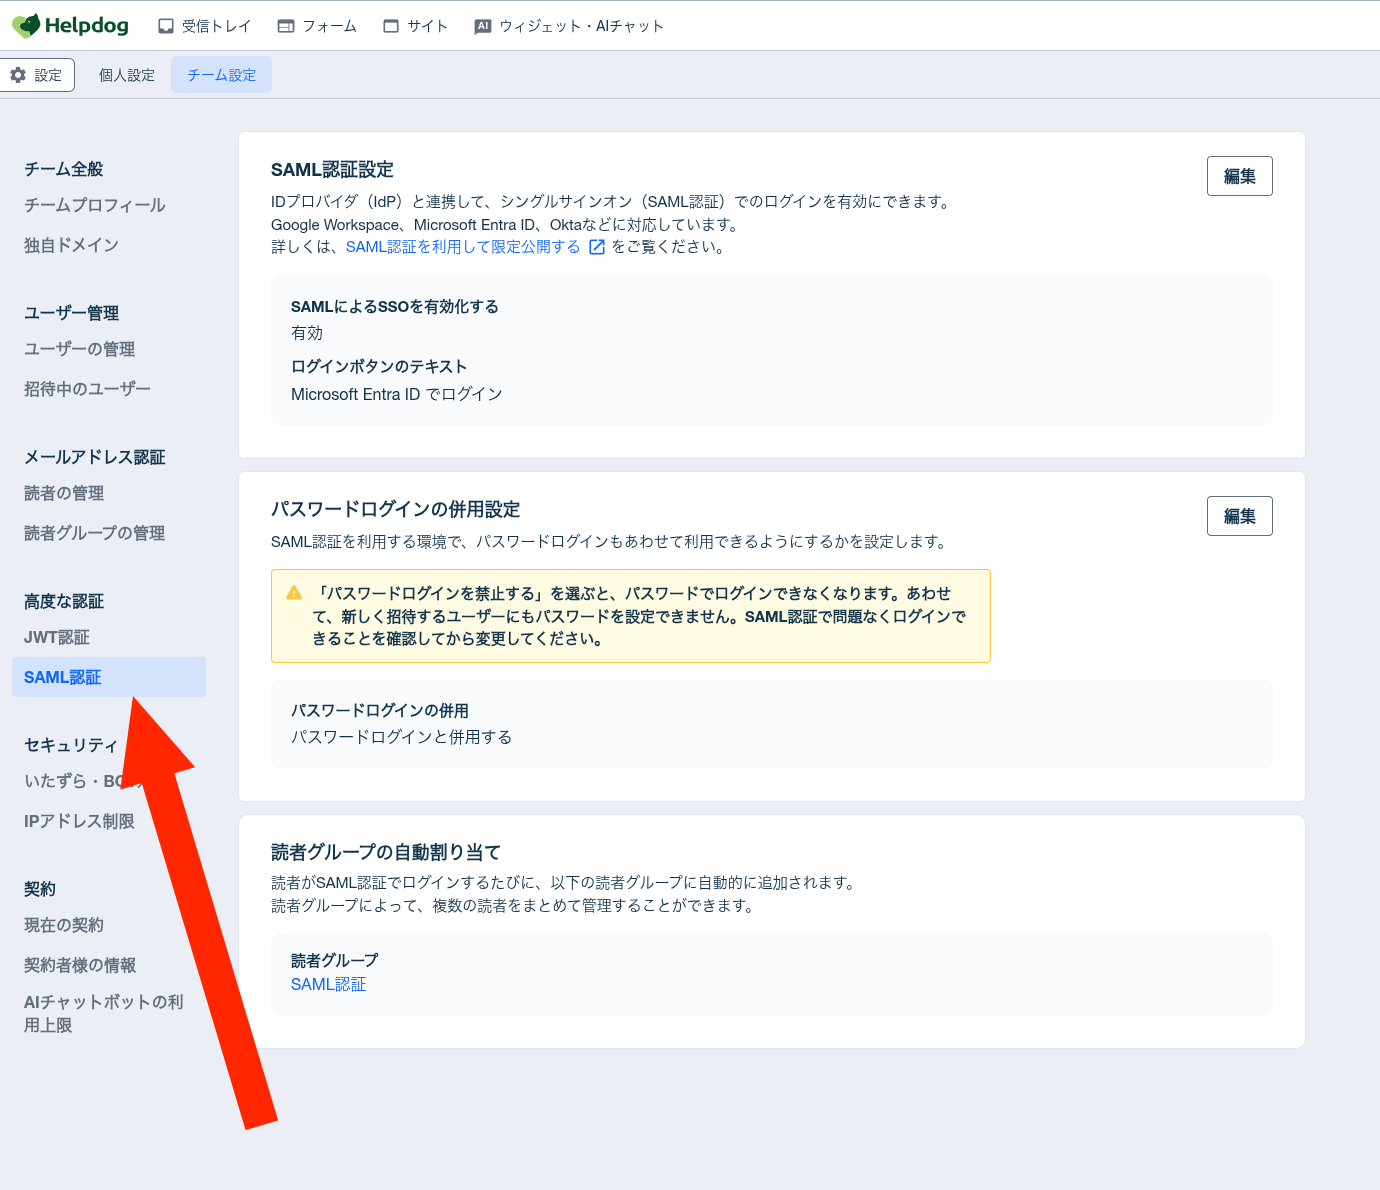The image size is (1380, 1190).
Task: Open ユーザーの管理 sidebar item
Action: 80,349
